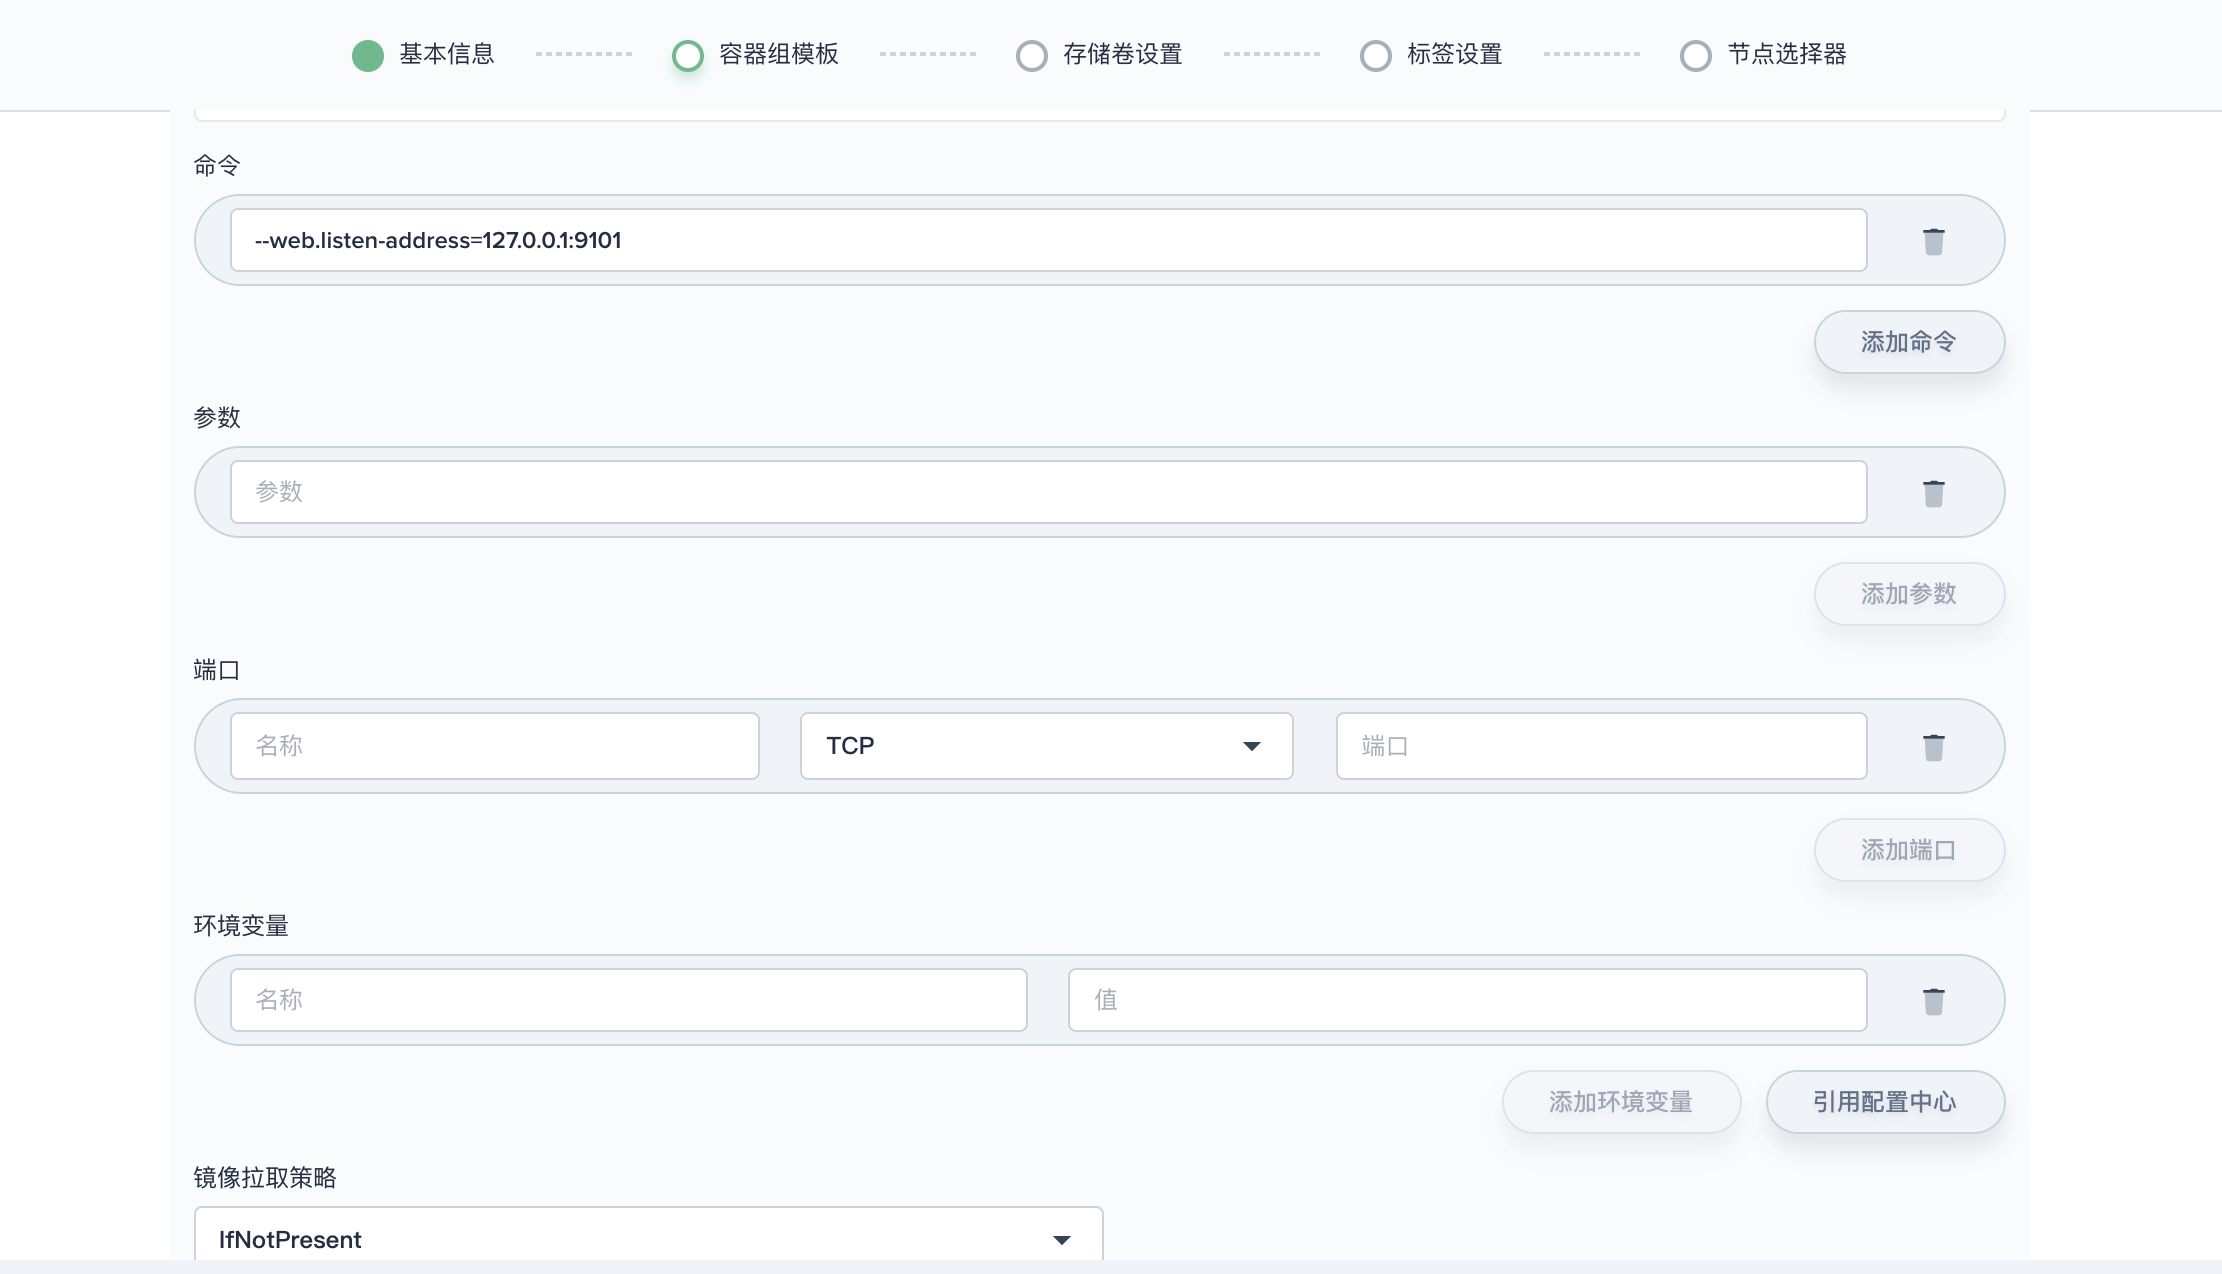
Task: Open the TCP protocol dropdown
Action: pos(1046,746)
